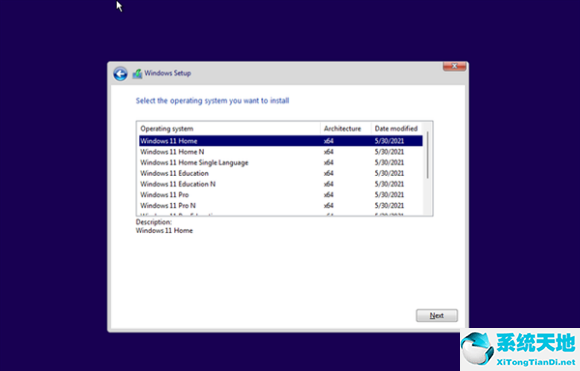Screen dimensions: 580x371
Task: Click the Date modified column header
Action: pos(396,129)
